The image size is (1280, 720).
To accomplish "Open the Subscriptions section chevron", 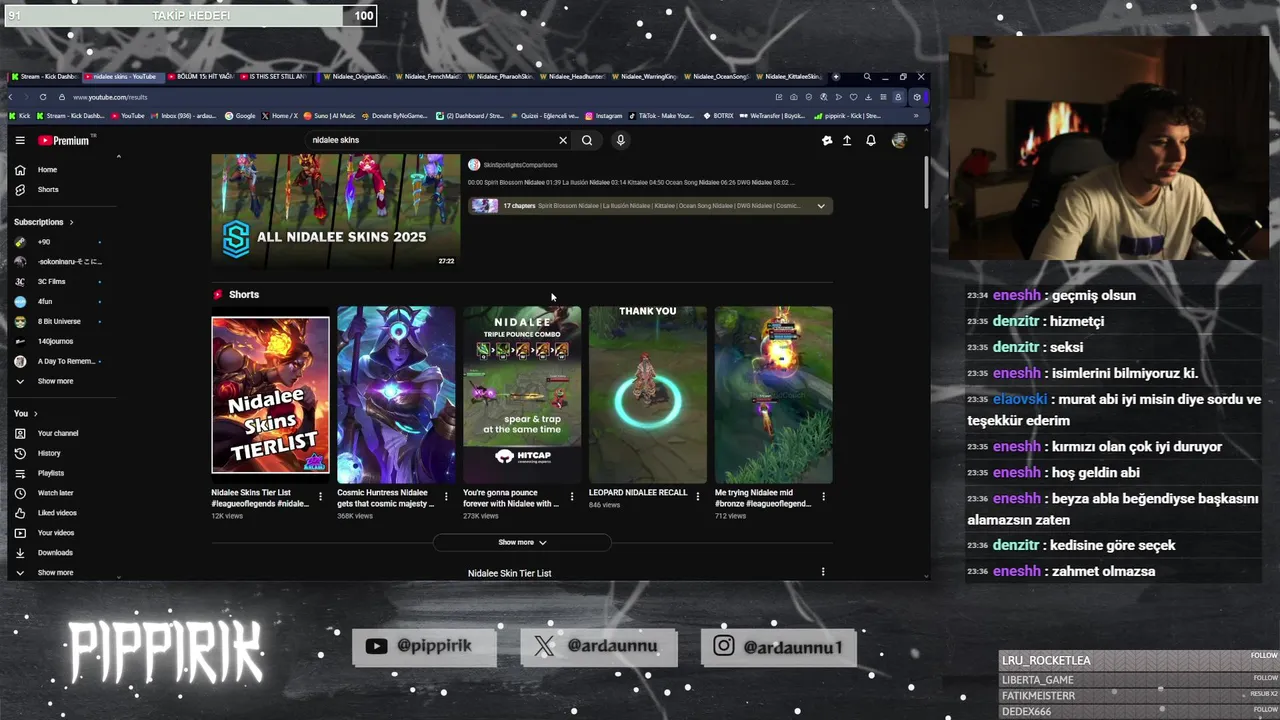I will 71,222.
